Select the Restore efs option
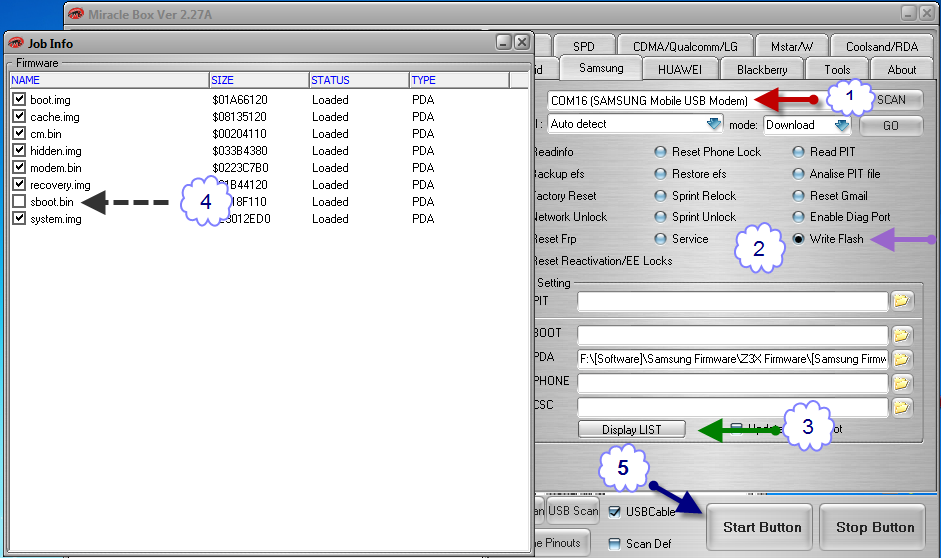941x558 pixels. 660,174
